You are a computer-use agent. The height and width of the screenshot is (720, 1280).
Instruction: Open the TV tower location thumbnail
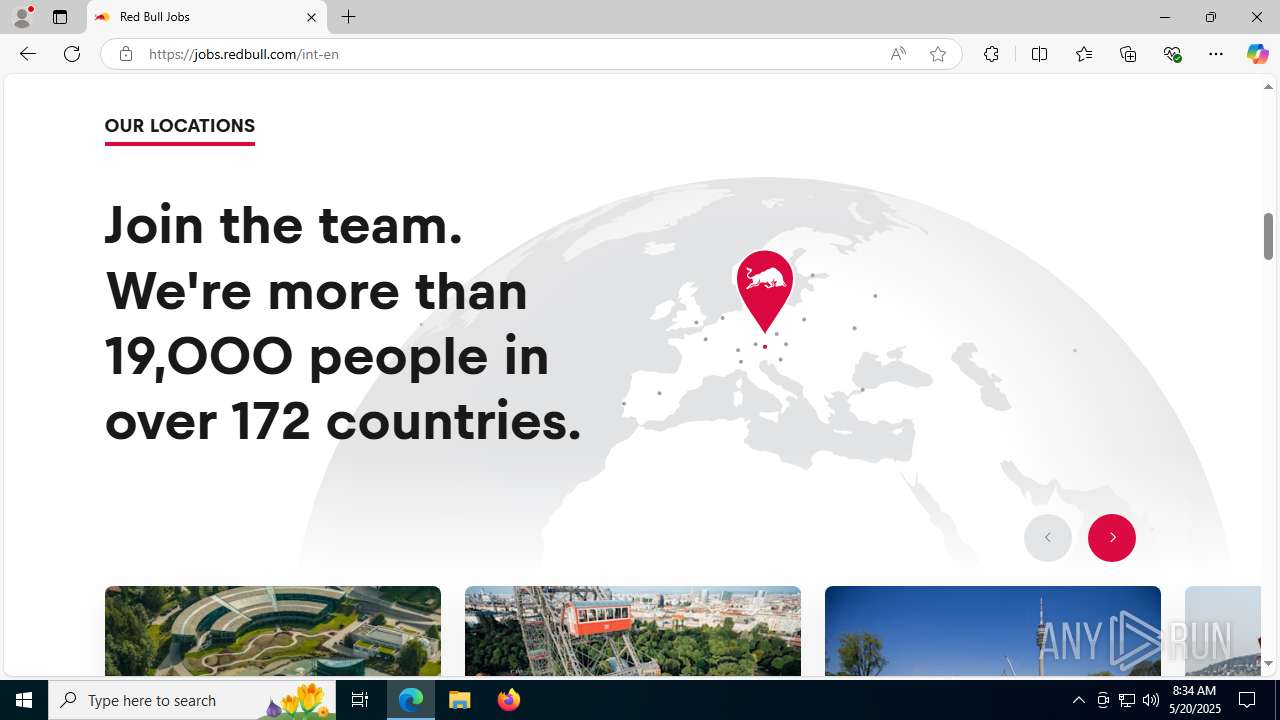(x=993, y=631)
